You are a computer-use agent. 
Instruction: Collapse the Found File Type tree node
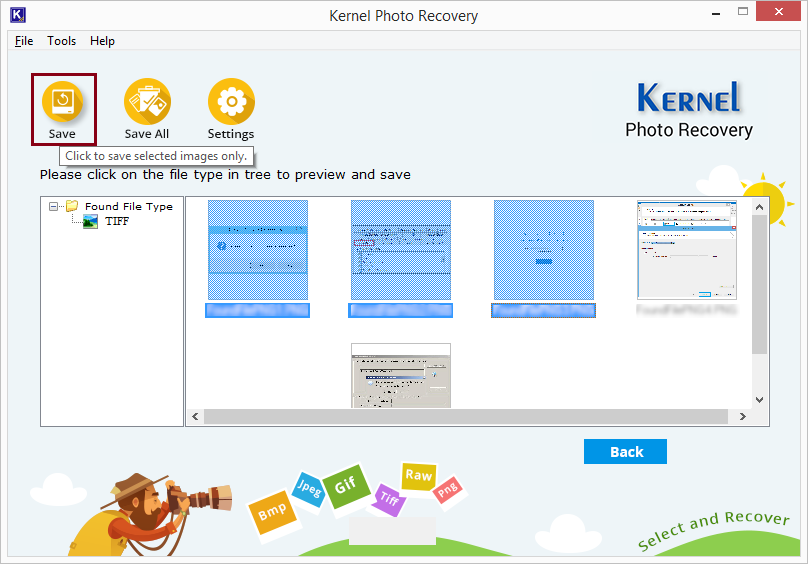tap(53, 206)
